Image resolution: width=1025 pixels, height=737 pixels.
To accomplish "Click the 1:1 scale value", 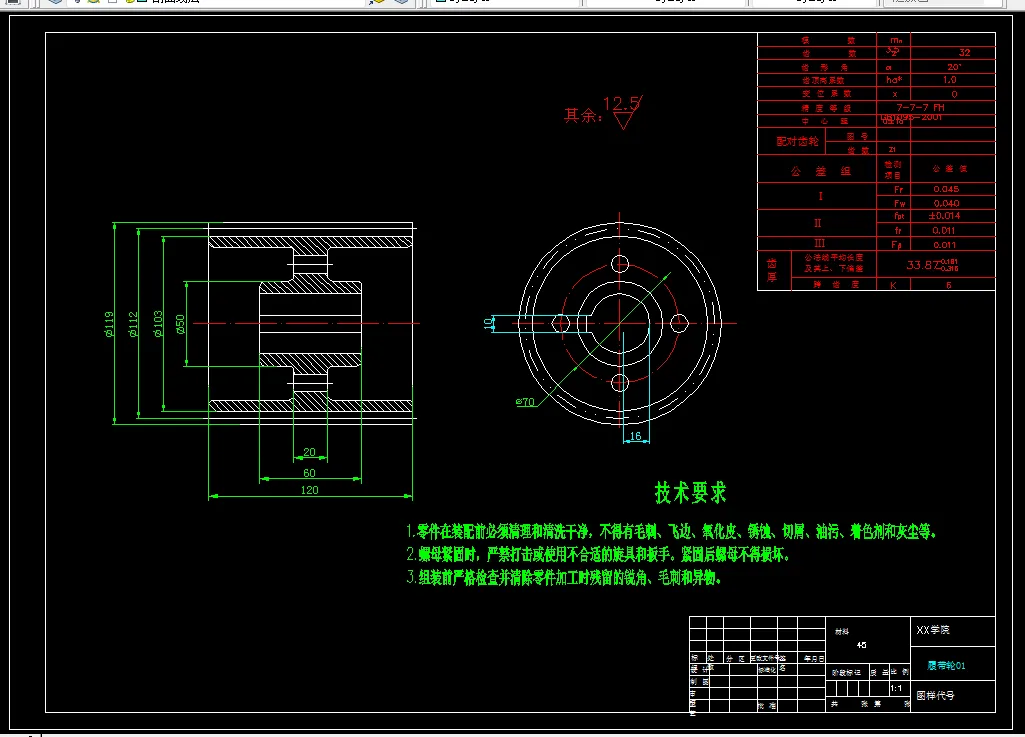I will pyautogui.click(x=896, y=689).
